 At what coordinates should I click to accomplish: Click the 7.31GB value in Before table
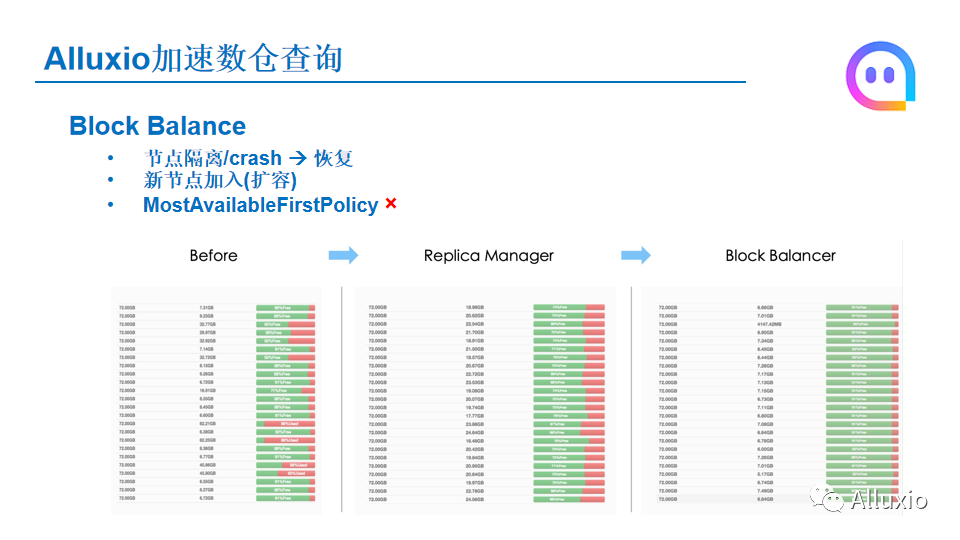pos(206,307)
